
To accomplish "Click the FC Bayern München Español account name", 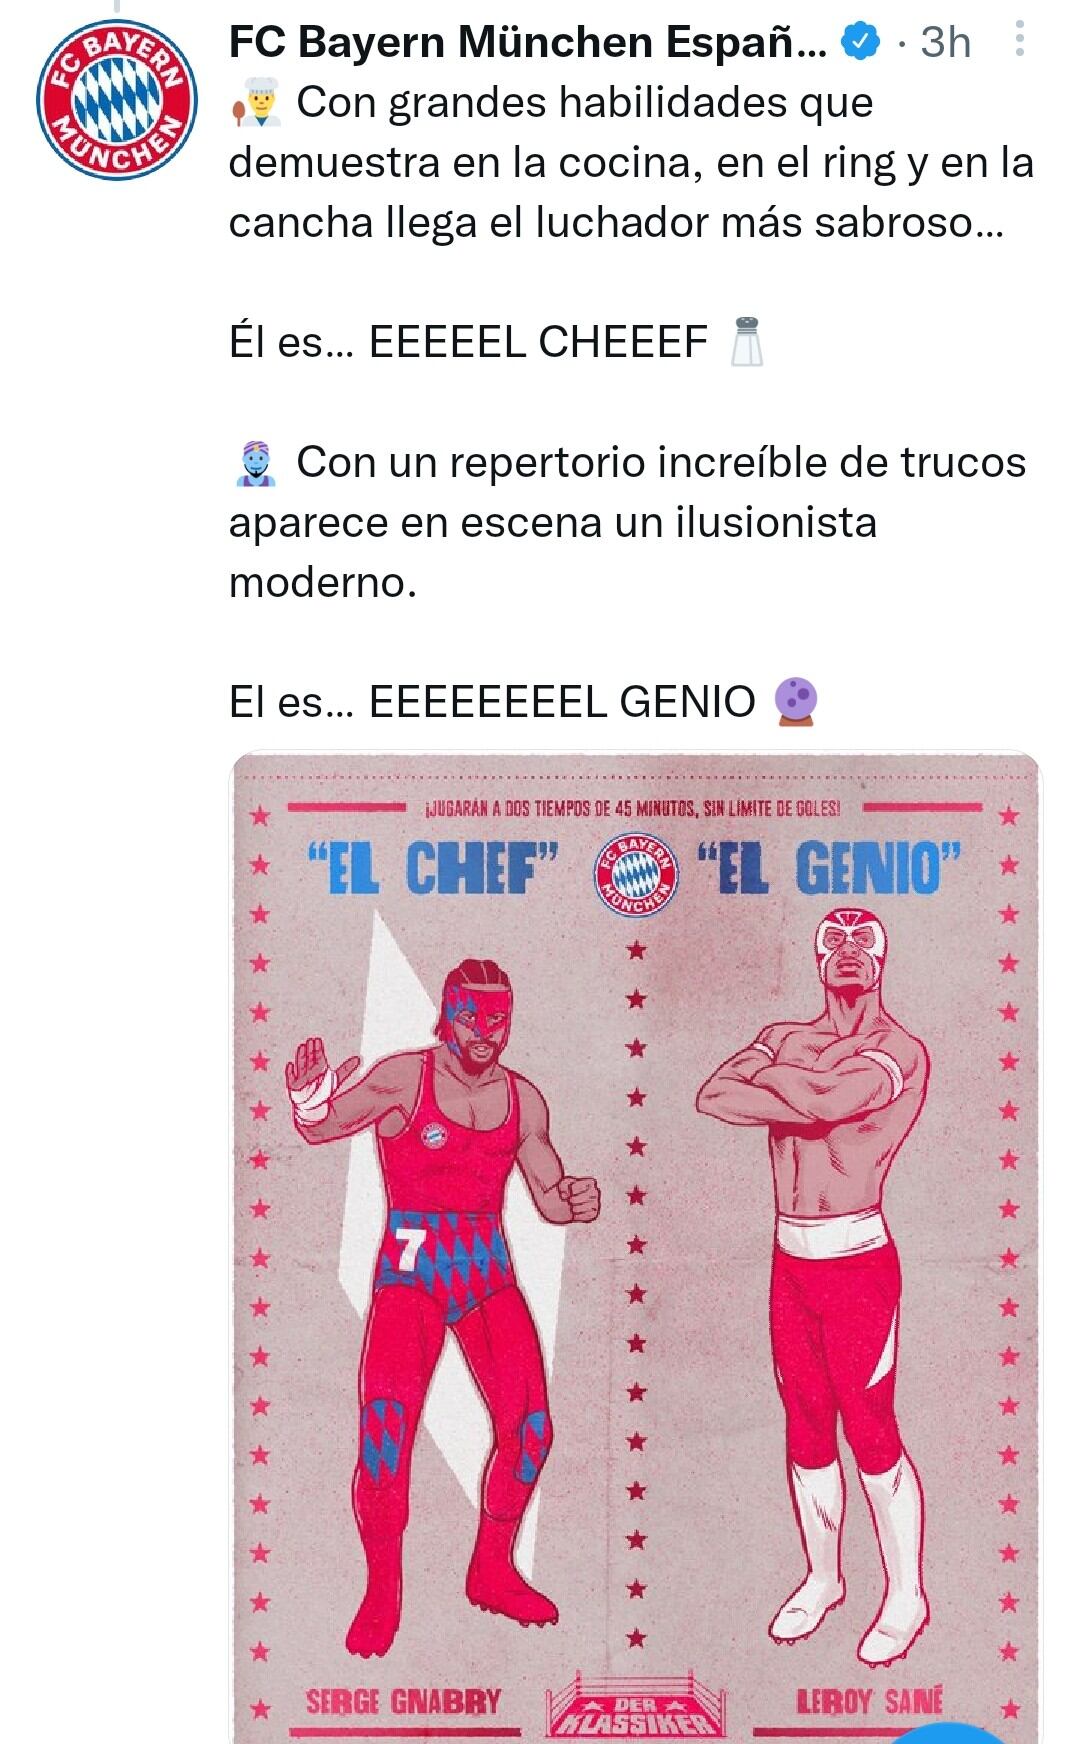I will [528, 42].
